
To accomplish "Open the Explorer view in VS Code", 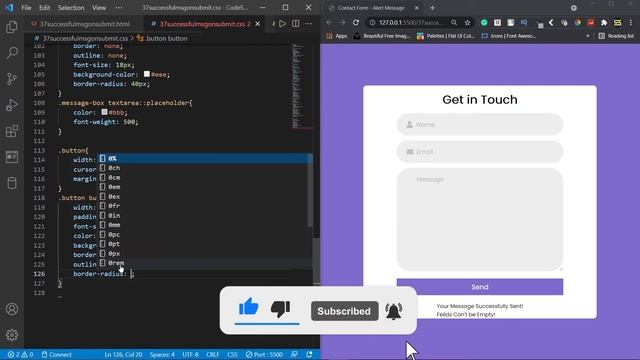I will tap(12, 27).
